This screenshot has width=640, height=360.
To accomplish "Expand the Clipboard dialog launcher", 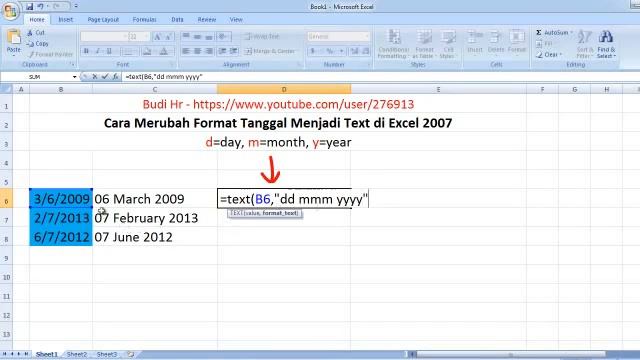I will (72, 64).
